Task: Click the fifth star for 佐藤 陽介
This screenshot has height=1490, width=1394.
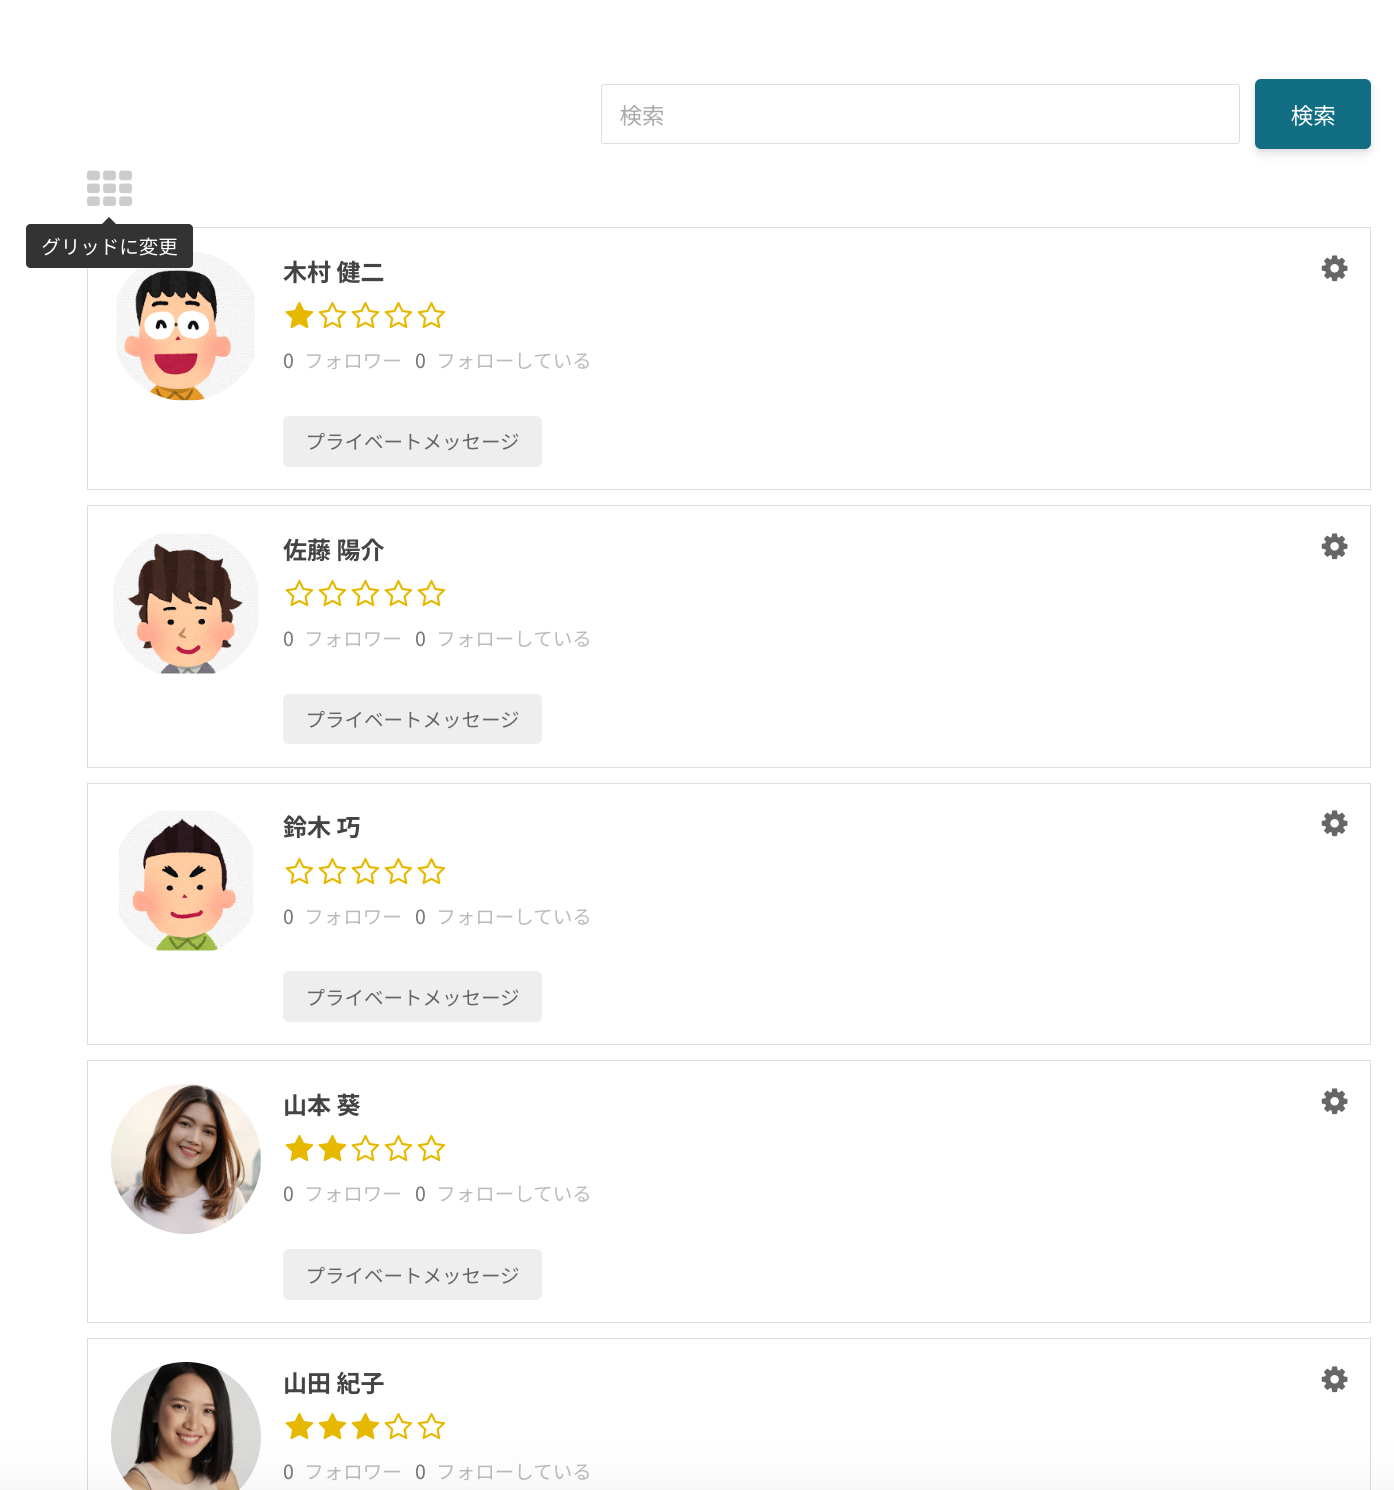Action: click(431, 594)
